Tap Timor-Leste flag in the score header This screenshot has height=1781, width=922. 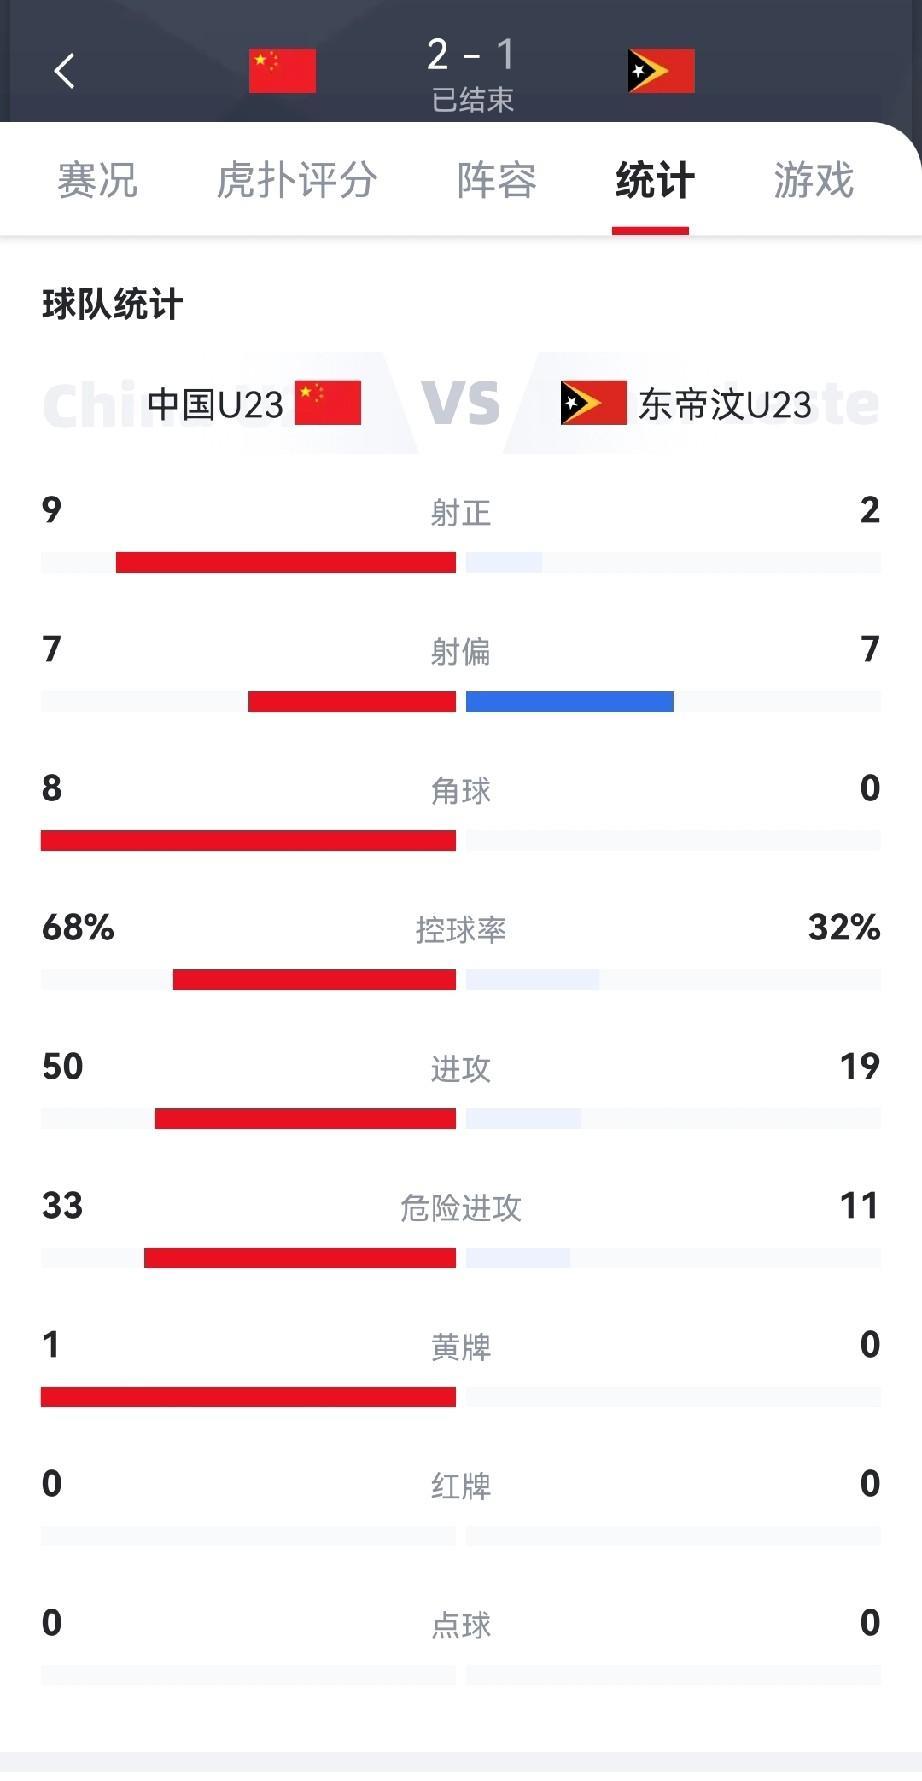(661, 71)
